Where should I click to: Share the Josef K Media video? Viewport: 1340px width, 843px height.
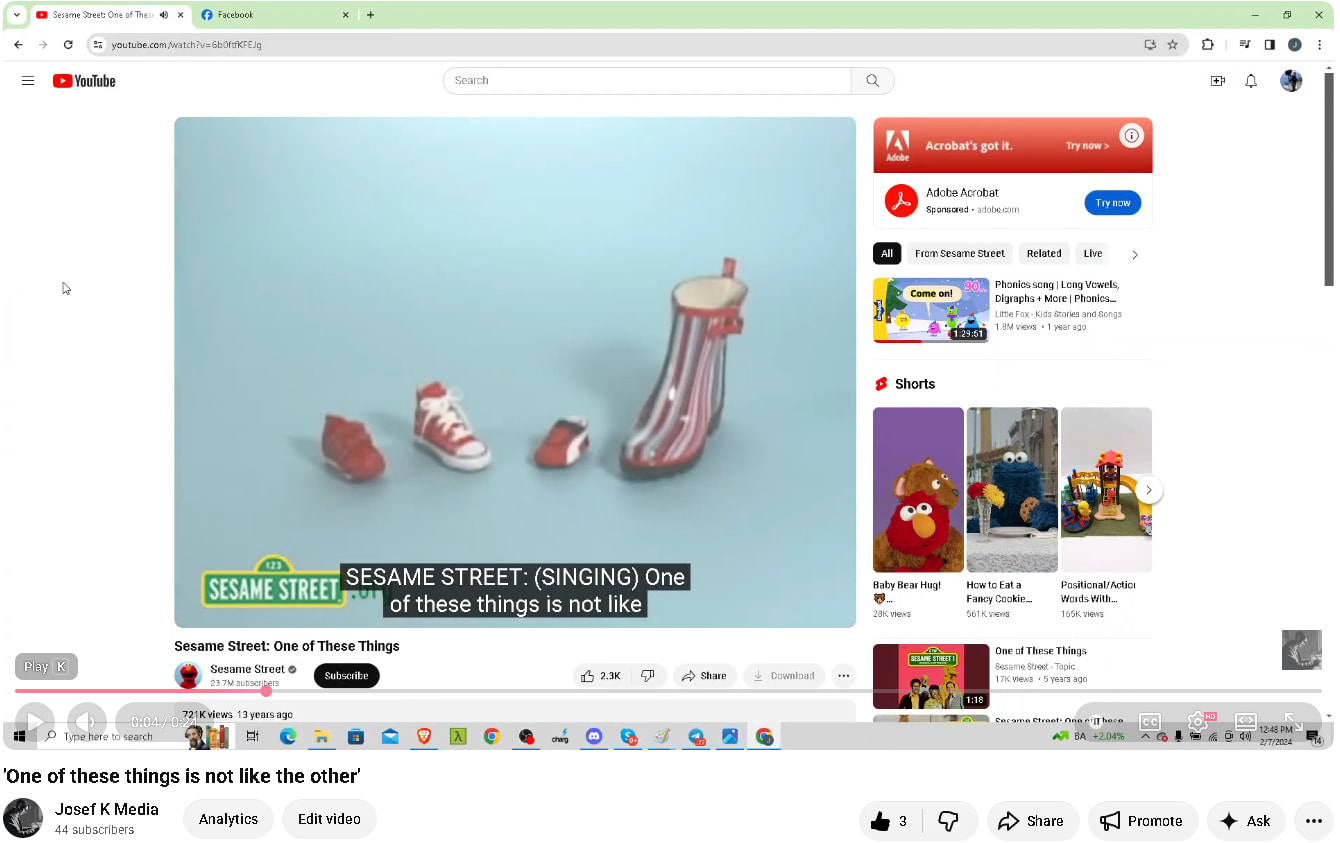click(1033, 821)
